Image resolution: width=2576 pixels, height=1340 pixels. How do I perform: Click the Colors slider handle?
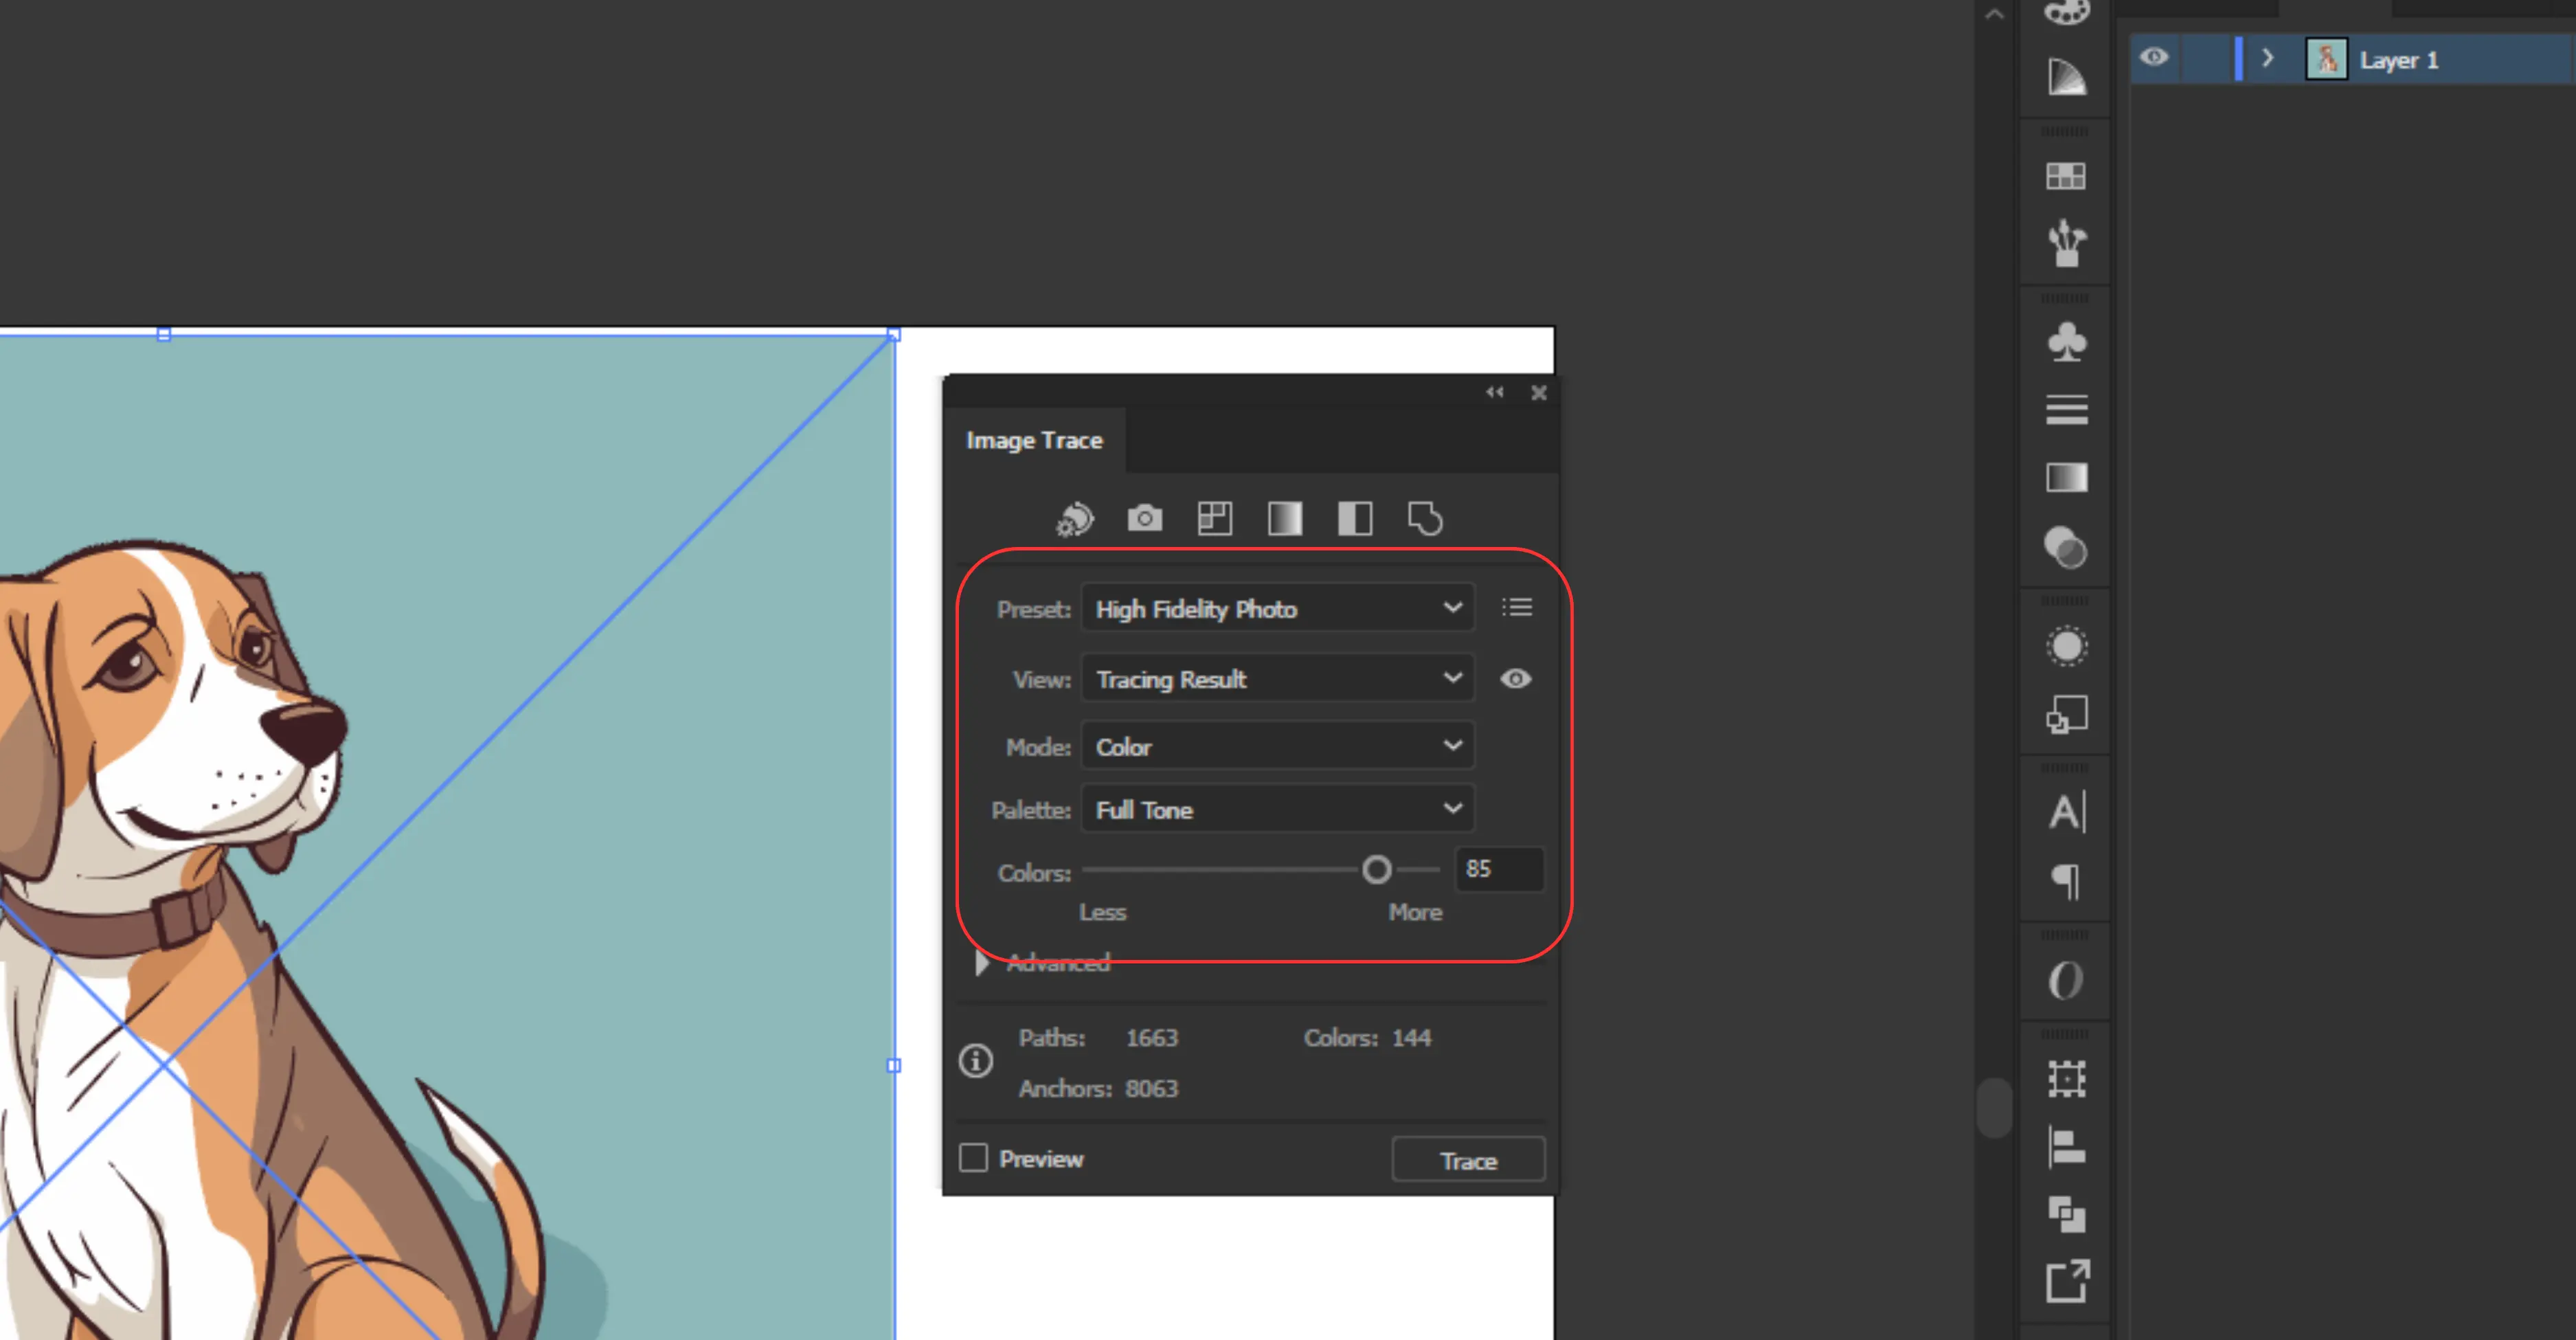point(1377,870)
